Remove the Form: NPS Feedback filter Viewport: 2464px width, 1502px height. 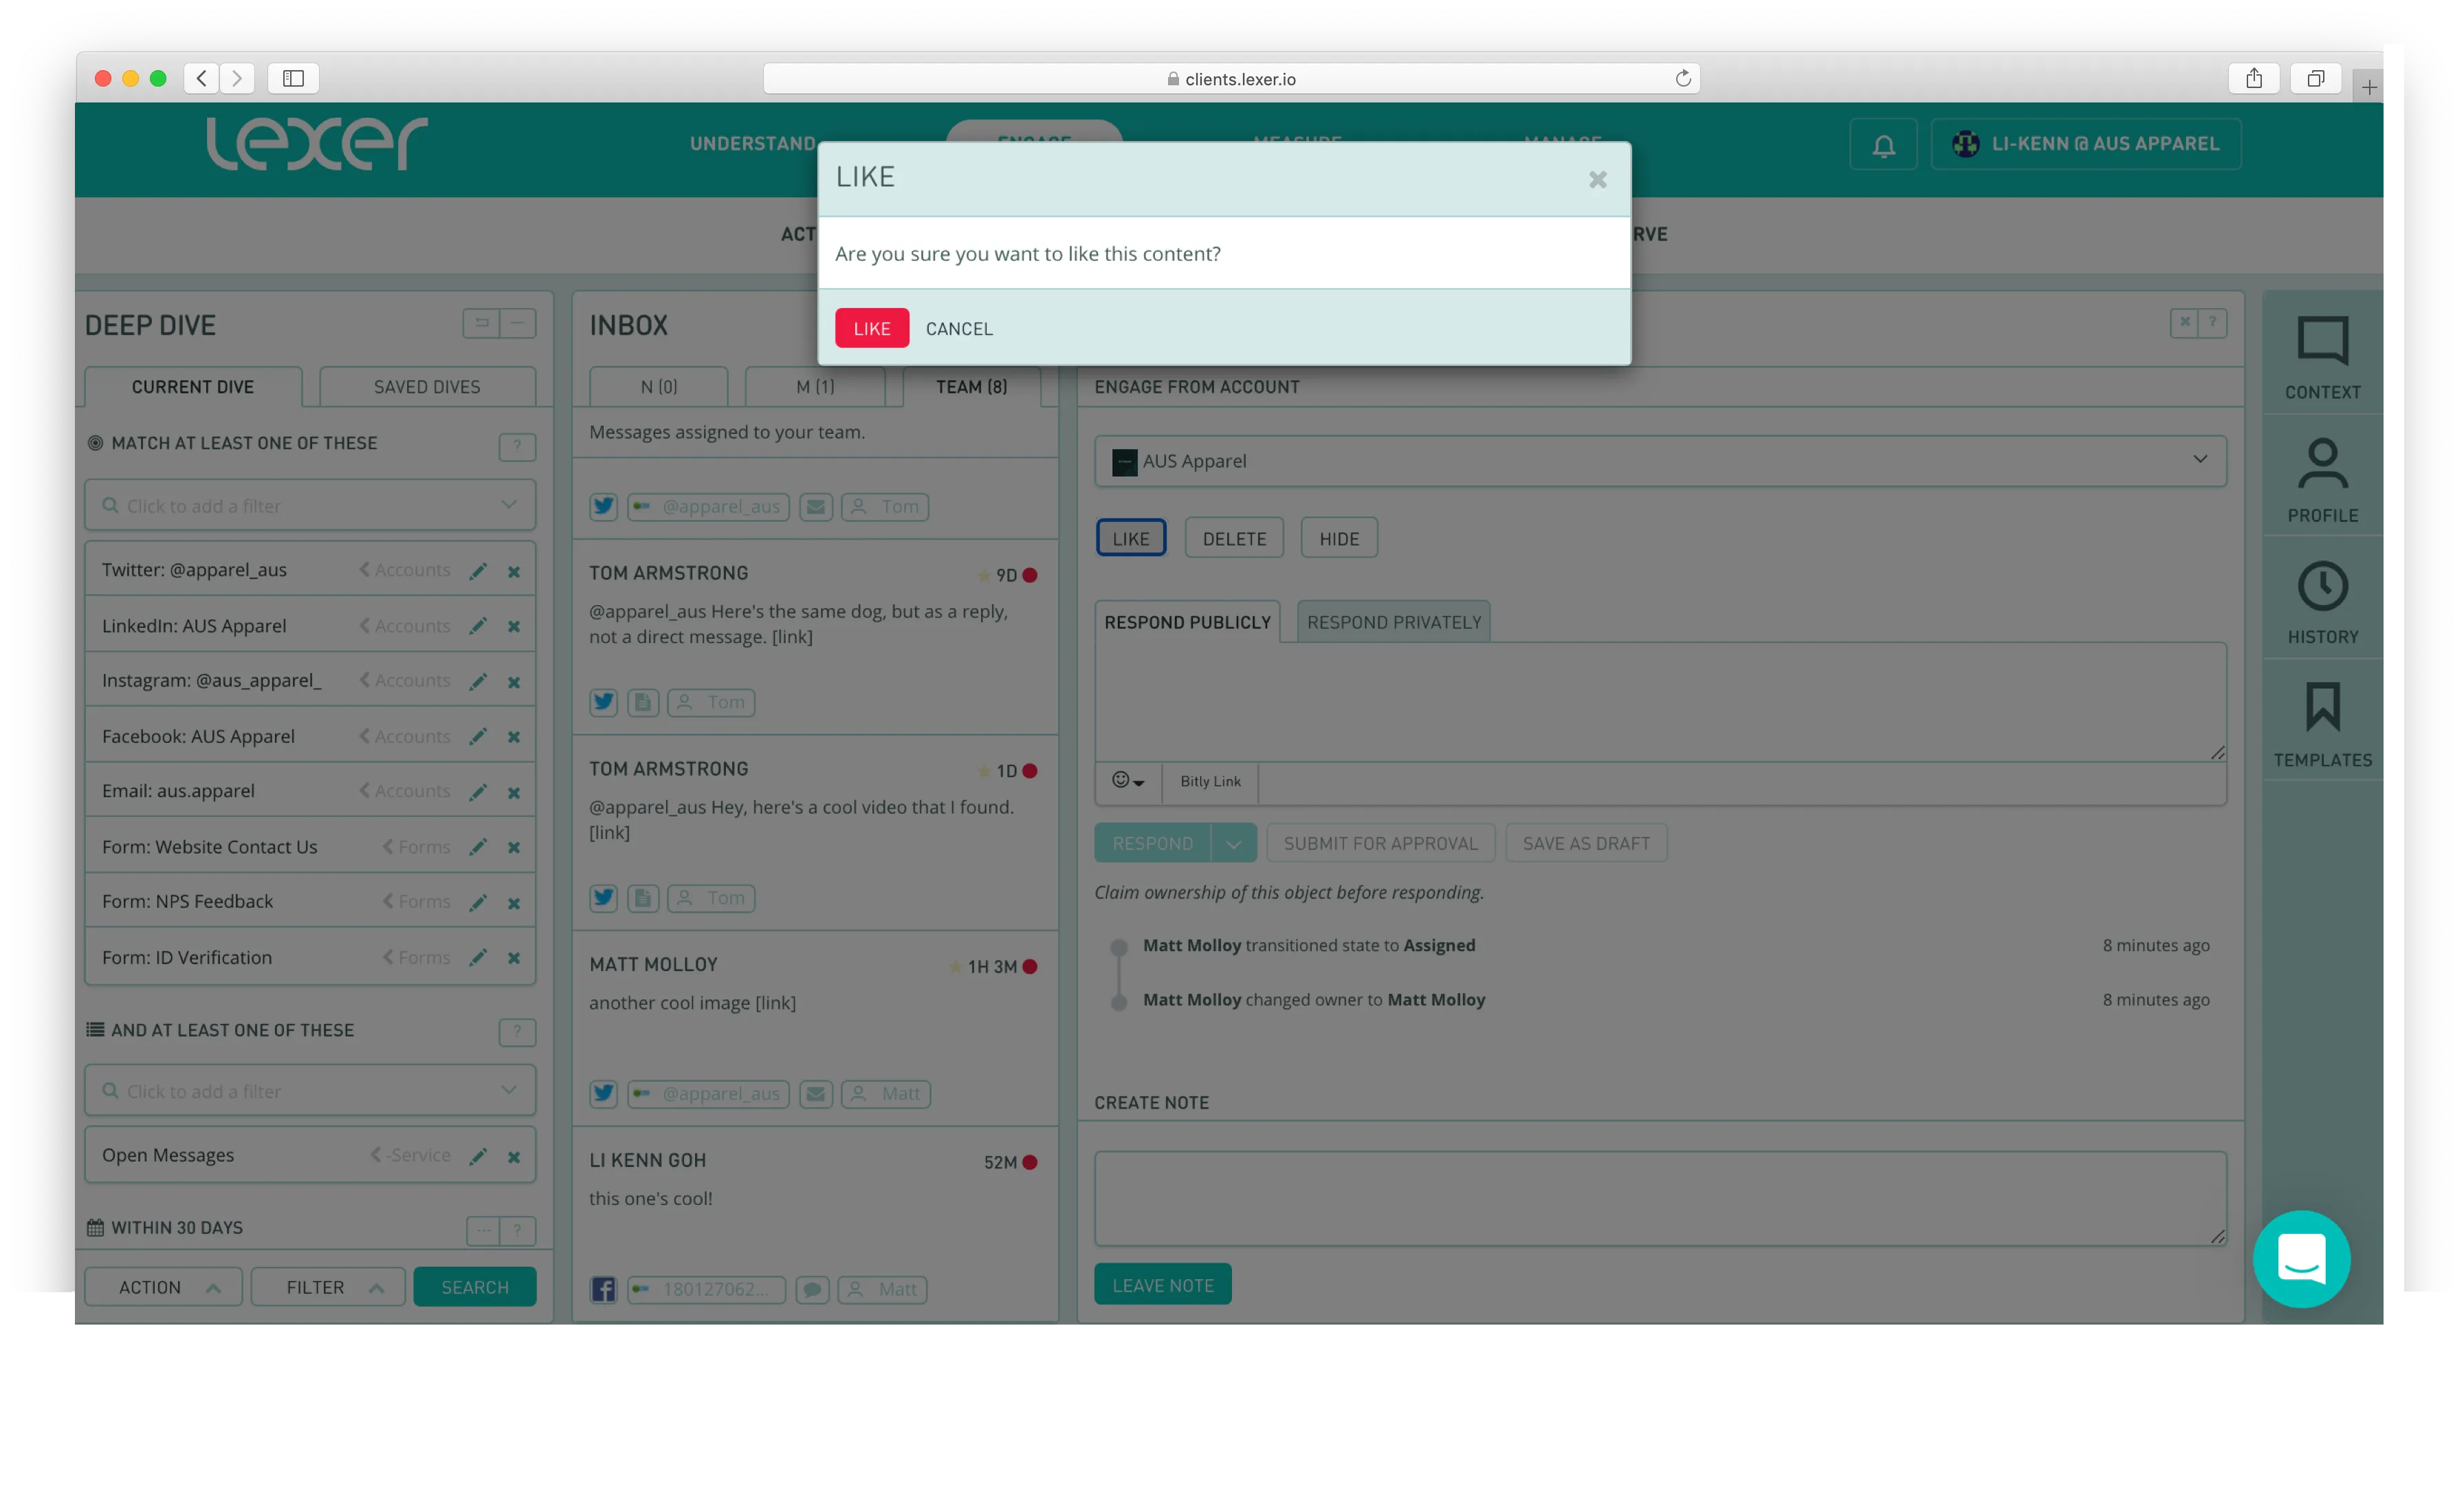pos(514,902)
